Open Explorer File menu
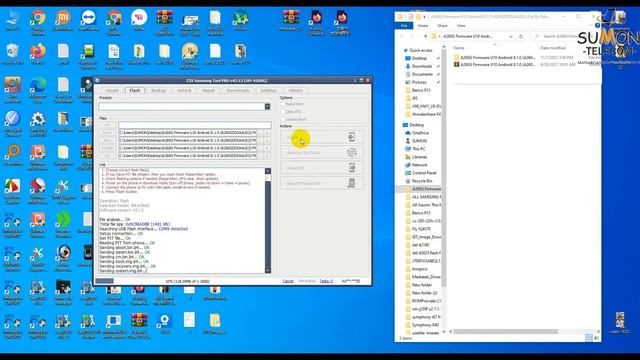640x360 pixels. (x=404, y=26)
